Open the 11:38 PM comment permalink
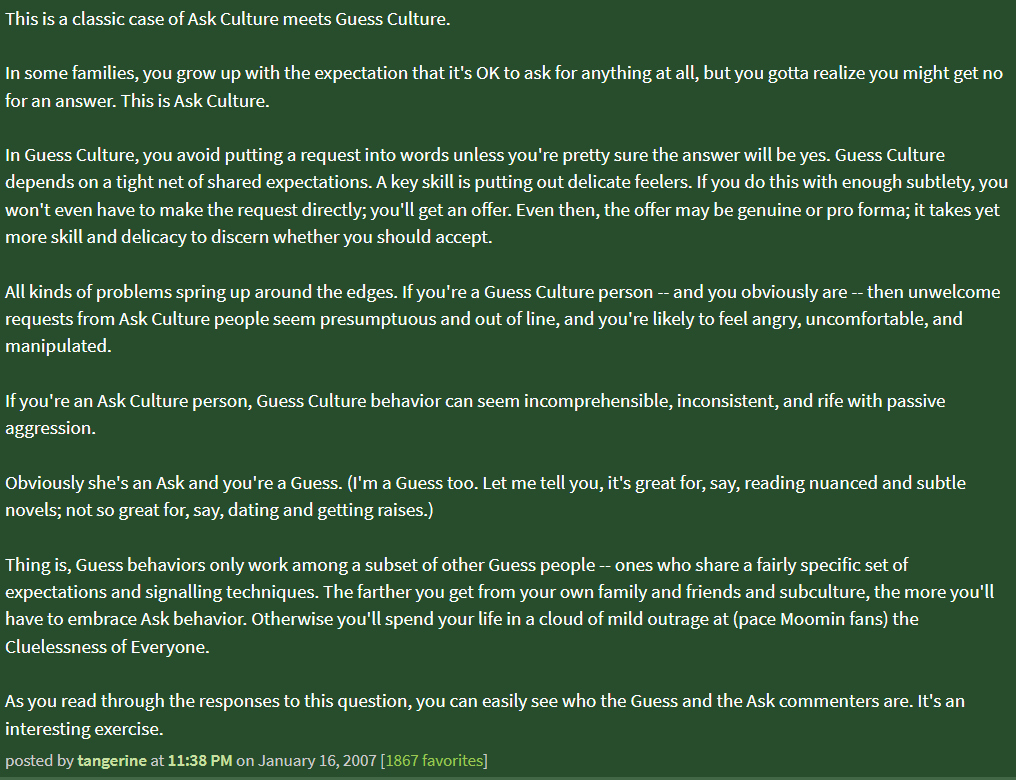The image size is (1016, 780). click(200, 761)
